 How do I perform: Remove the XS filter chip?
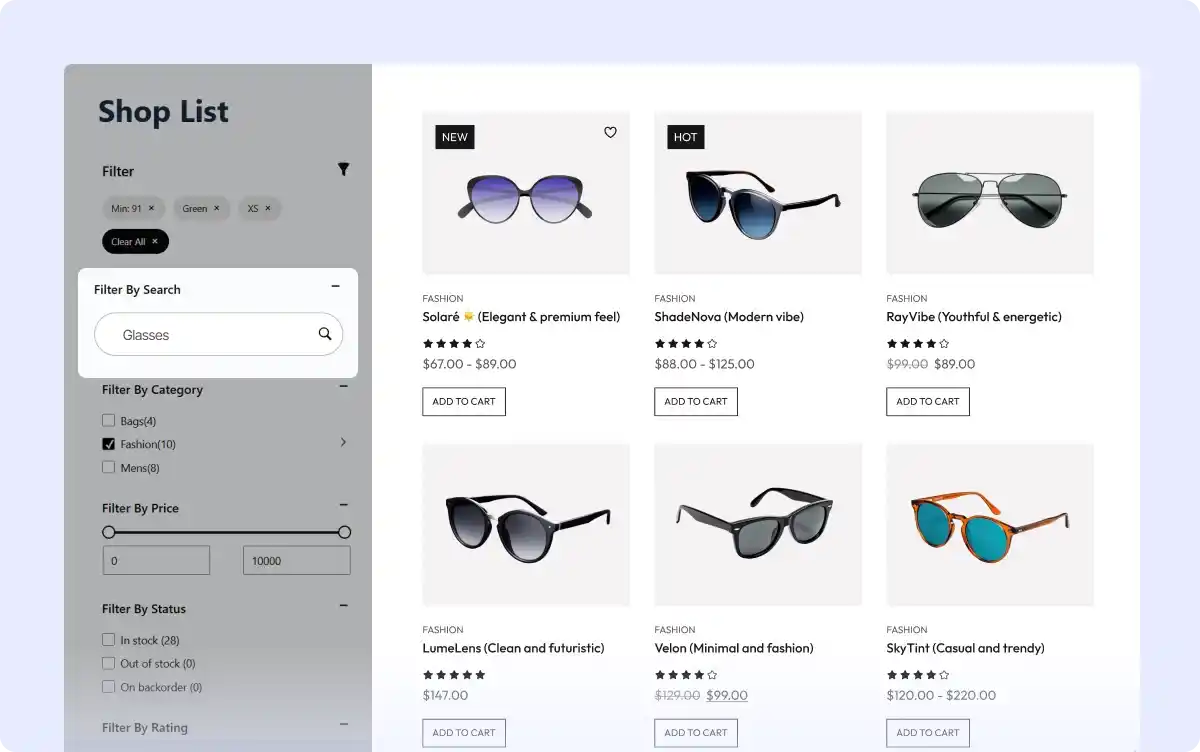268,209
